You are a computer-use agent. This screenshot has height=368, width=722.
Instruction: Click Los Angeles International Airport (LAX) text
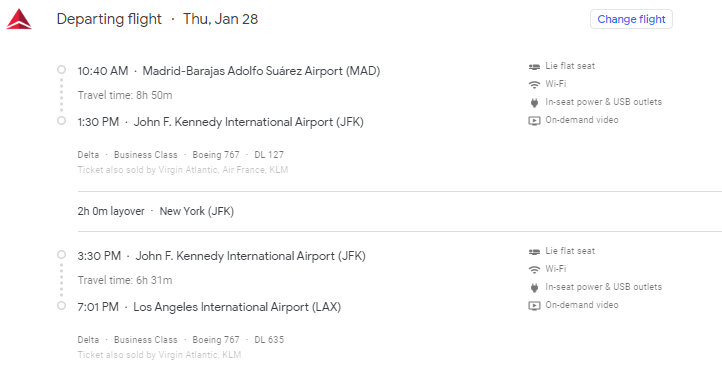[x=237, y=307]
